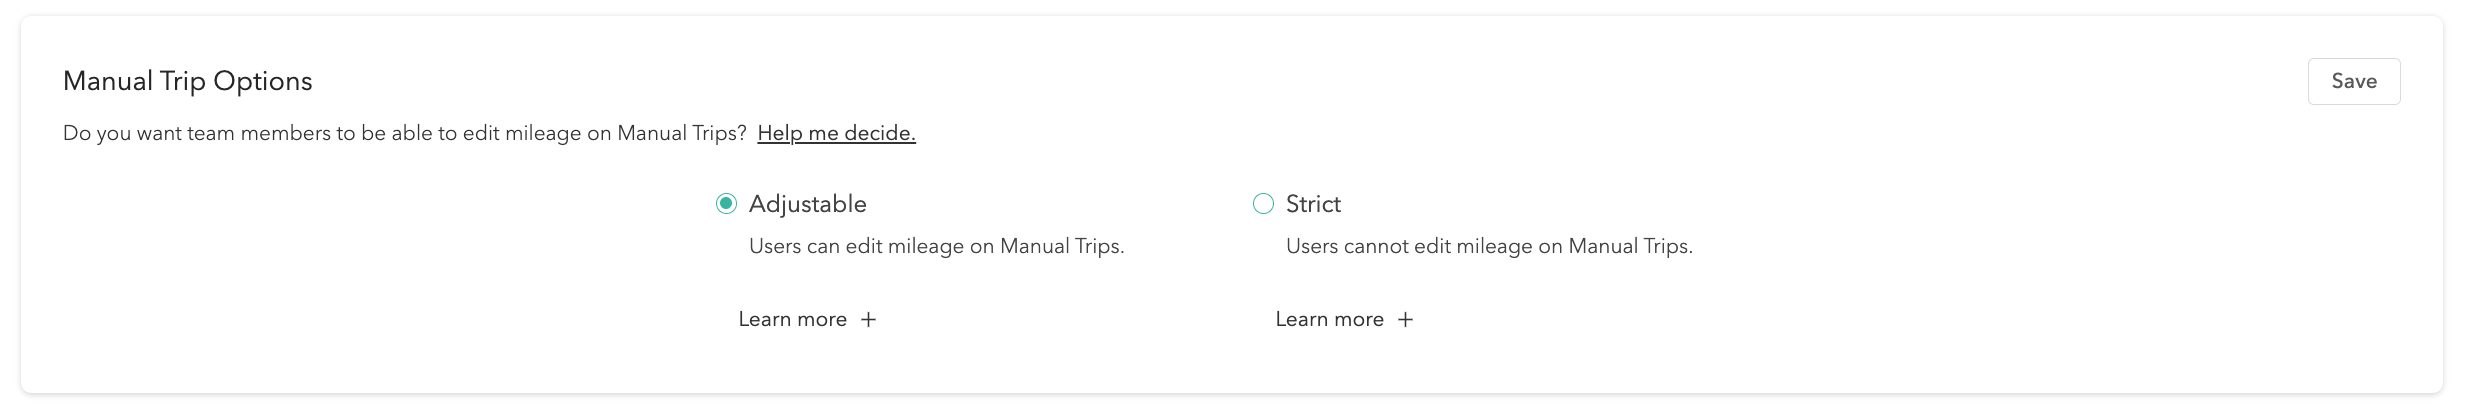Expand Learn more plus icon under Adjustable
2476x414 pixels.
coord(868,320)
